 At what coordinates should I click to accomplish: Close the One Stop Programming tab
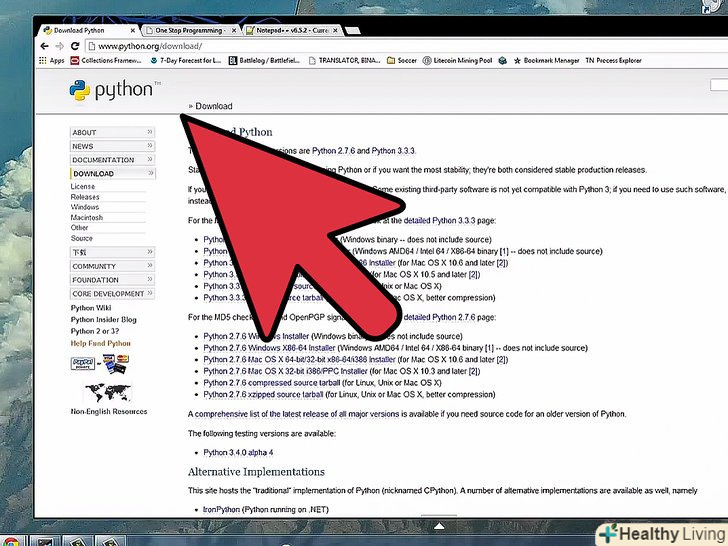coord(234,30)
